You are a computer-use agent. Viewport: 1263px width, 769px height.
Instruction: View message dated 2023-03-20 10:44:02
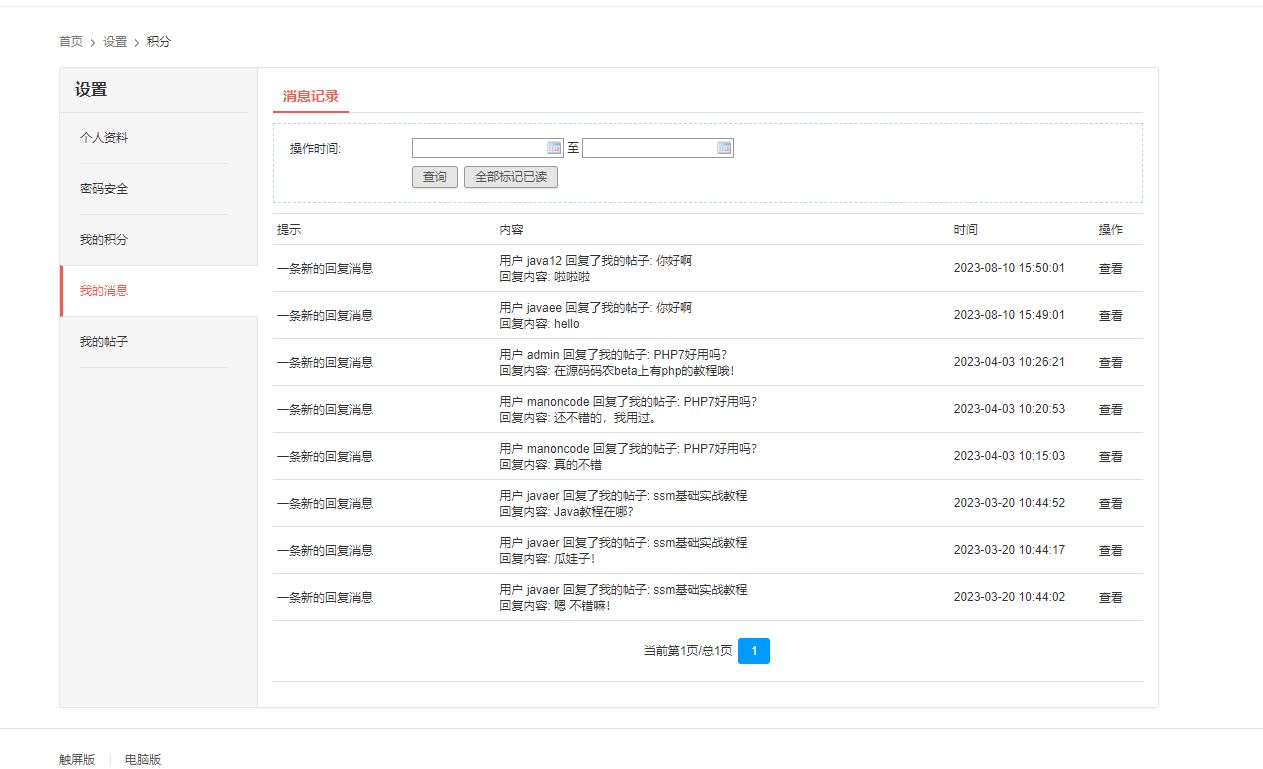tap(1111, 598)
